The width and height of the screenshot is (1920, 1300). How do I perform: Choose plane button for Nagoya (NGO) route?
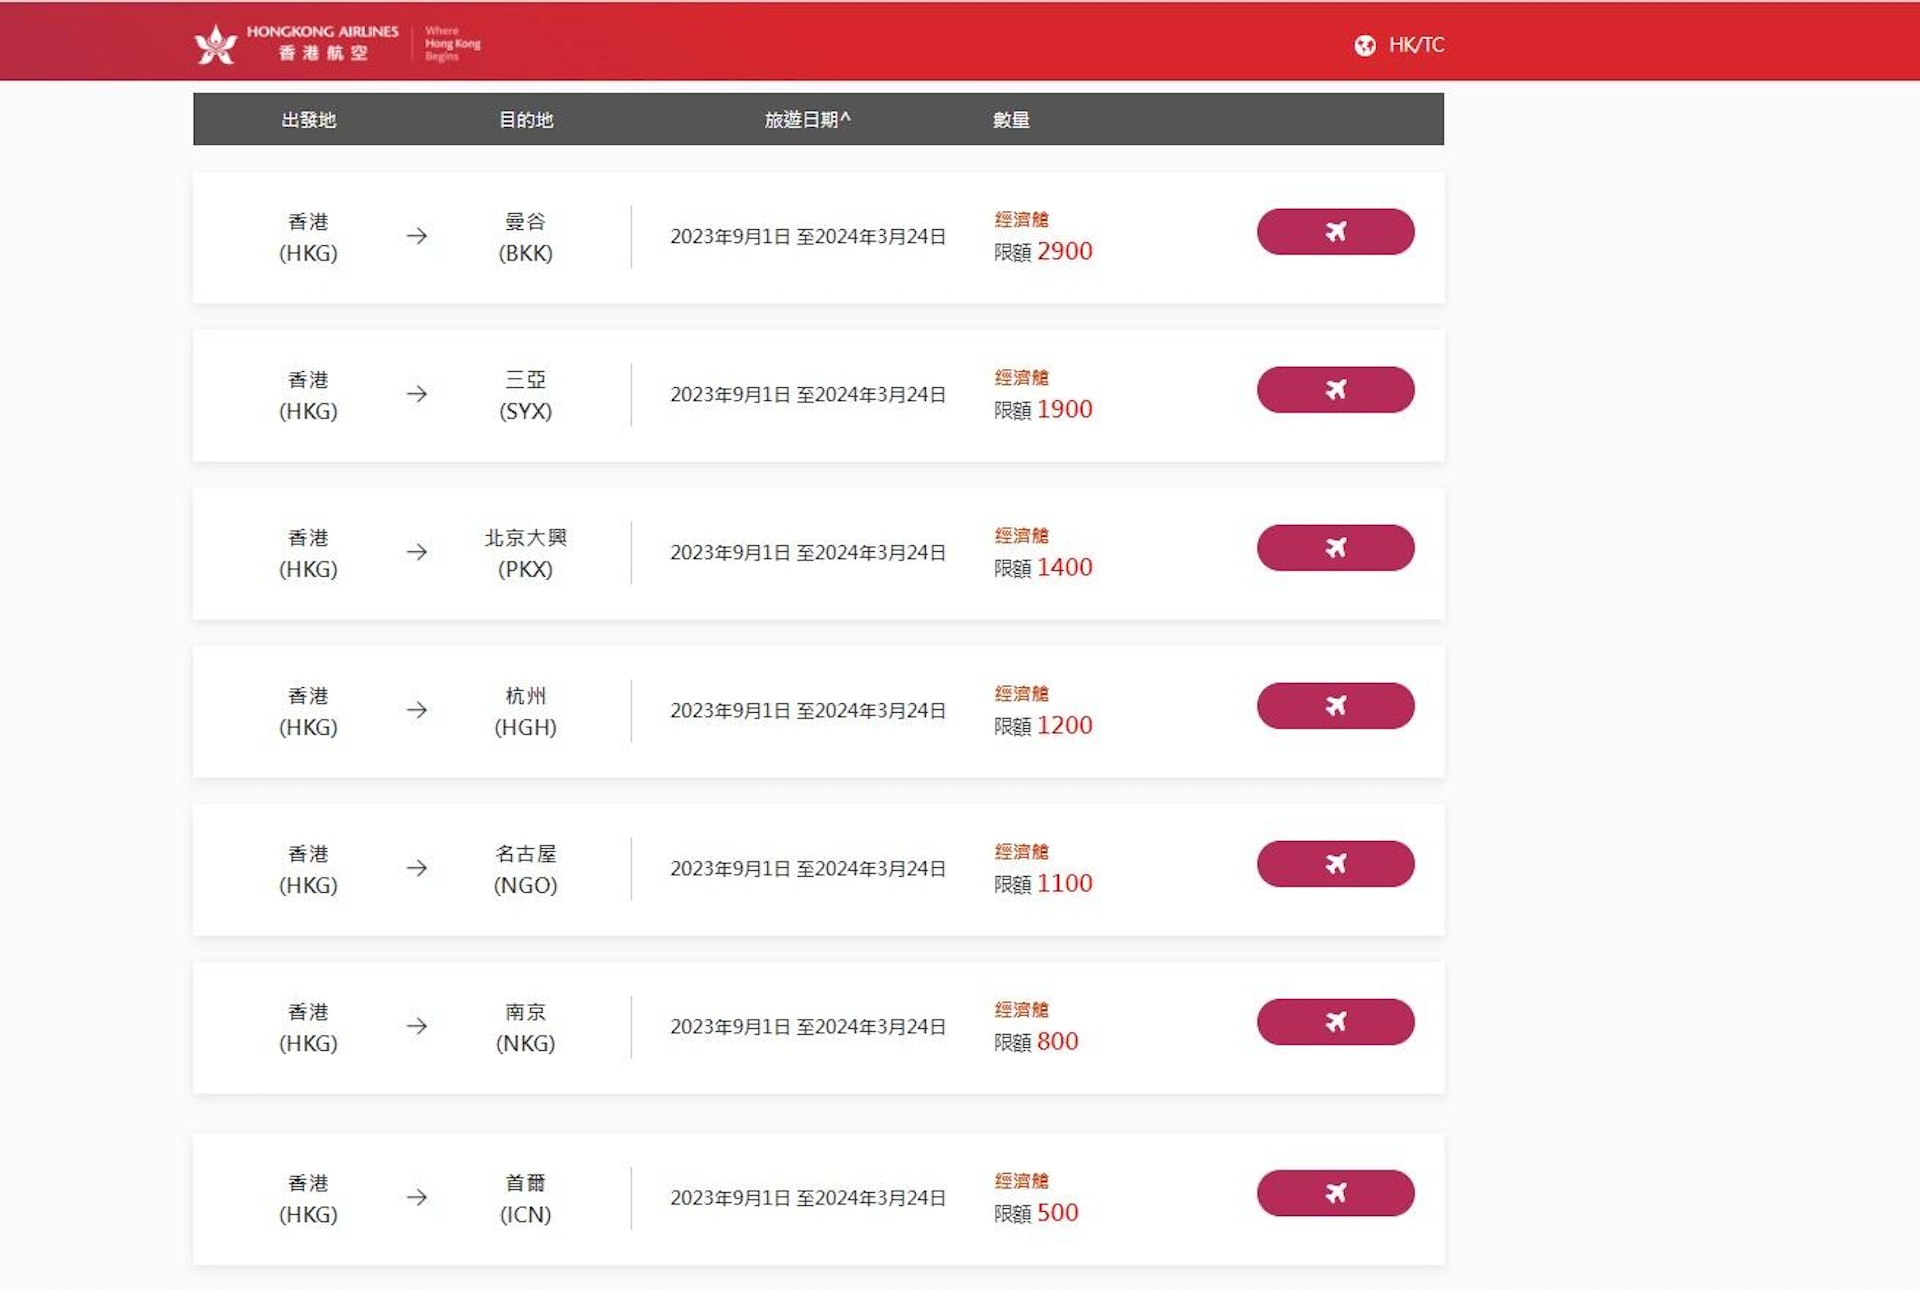coord(1335,864)
